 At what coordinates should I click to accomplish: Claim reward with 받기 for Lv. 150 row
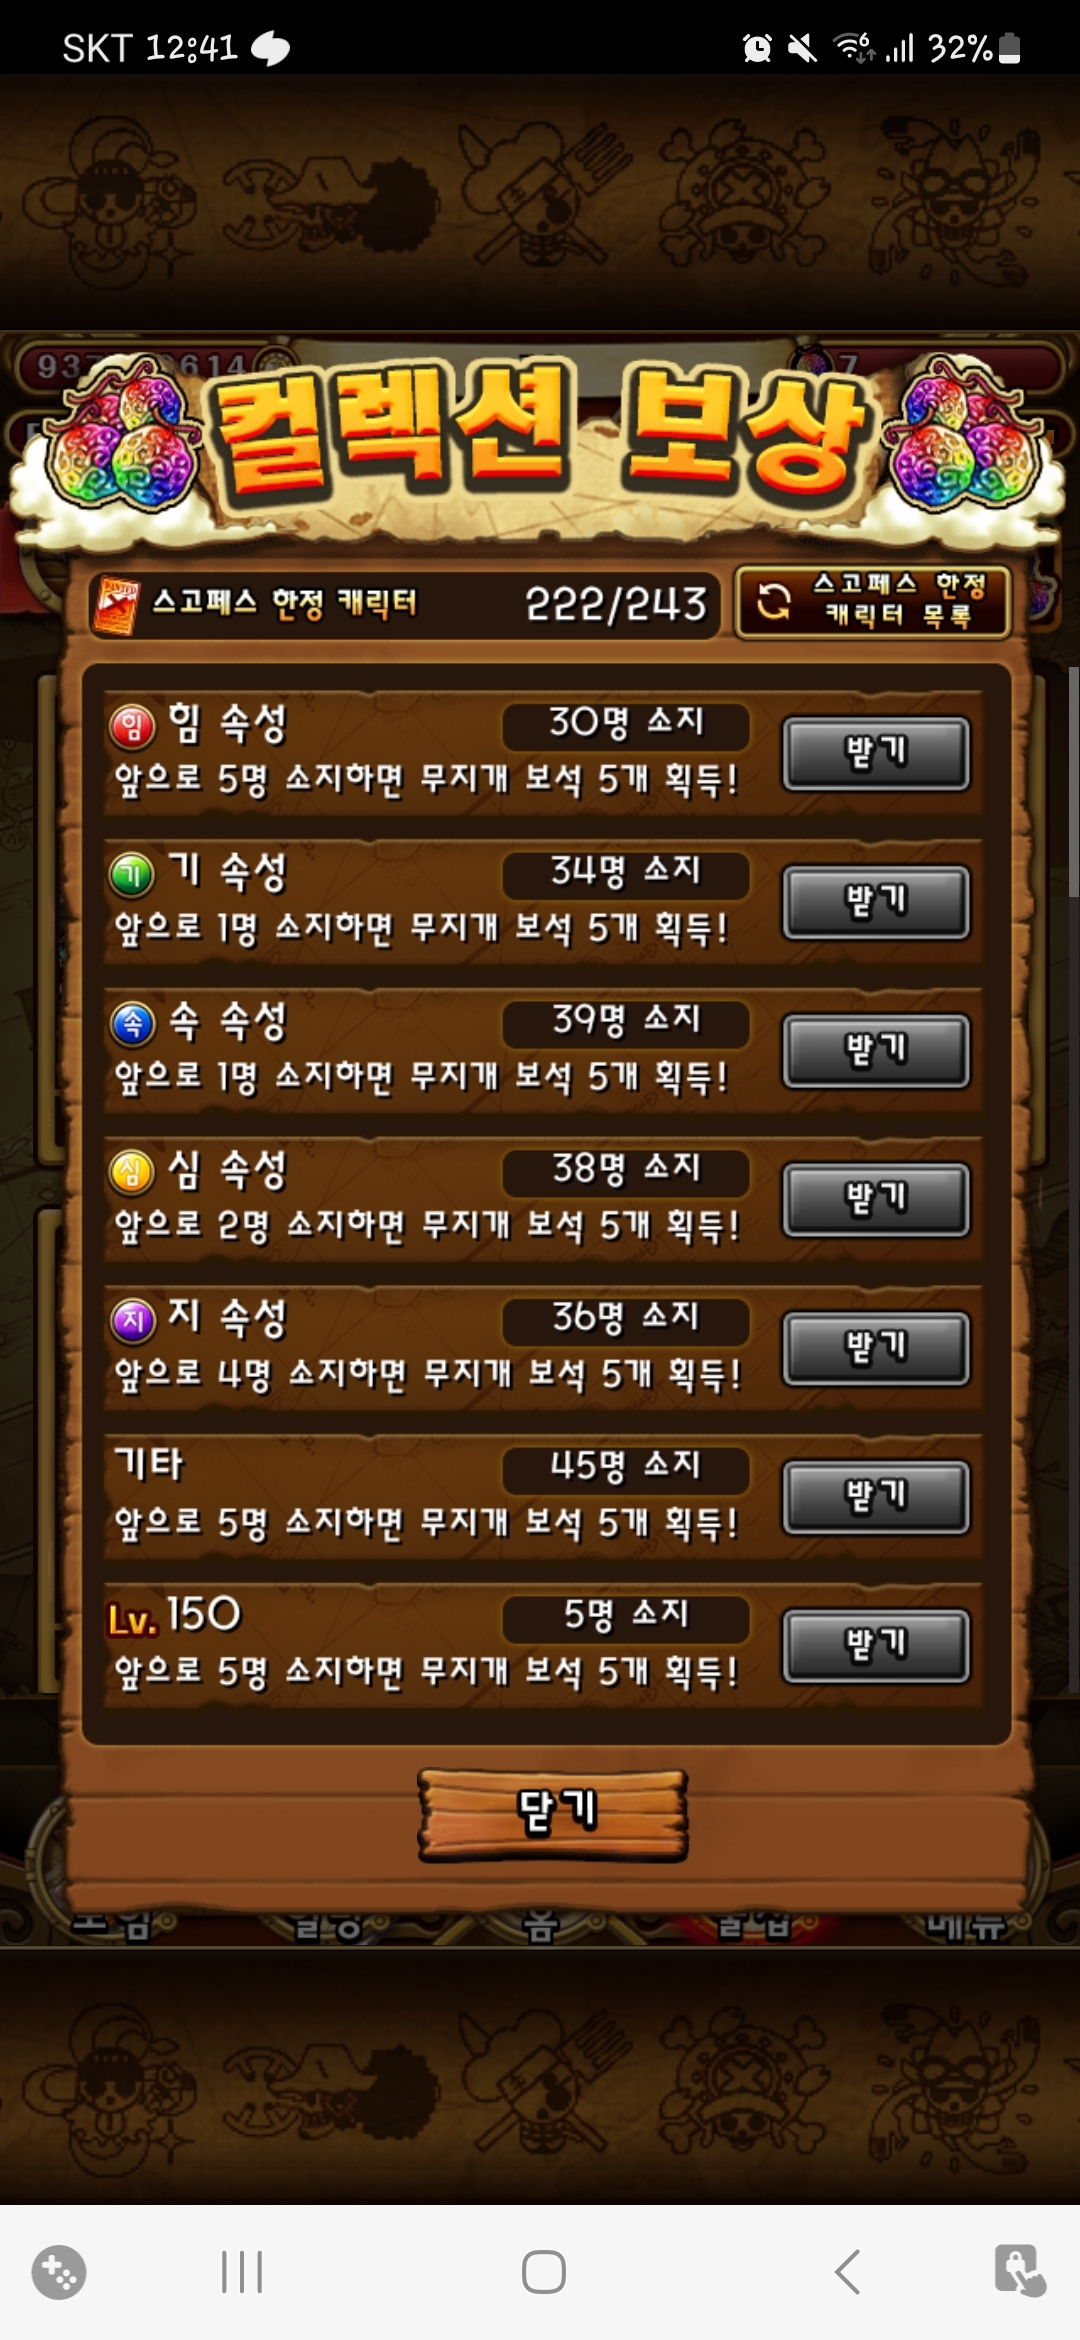876,1645
